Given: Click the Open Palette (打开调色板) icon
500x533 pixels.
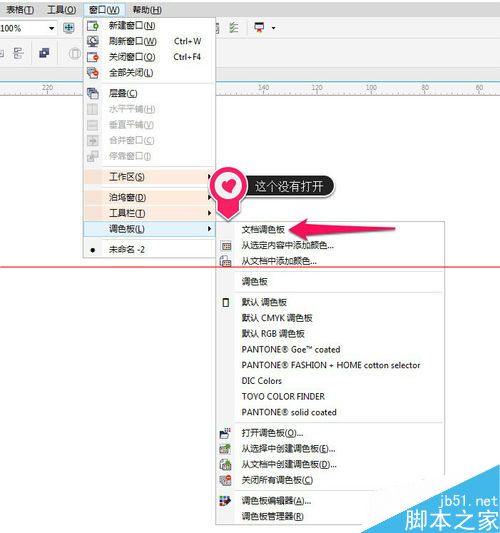Looking at the screenshot, I should pyautogui.click(x=225, y=433).
